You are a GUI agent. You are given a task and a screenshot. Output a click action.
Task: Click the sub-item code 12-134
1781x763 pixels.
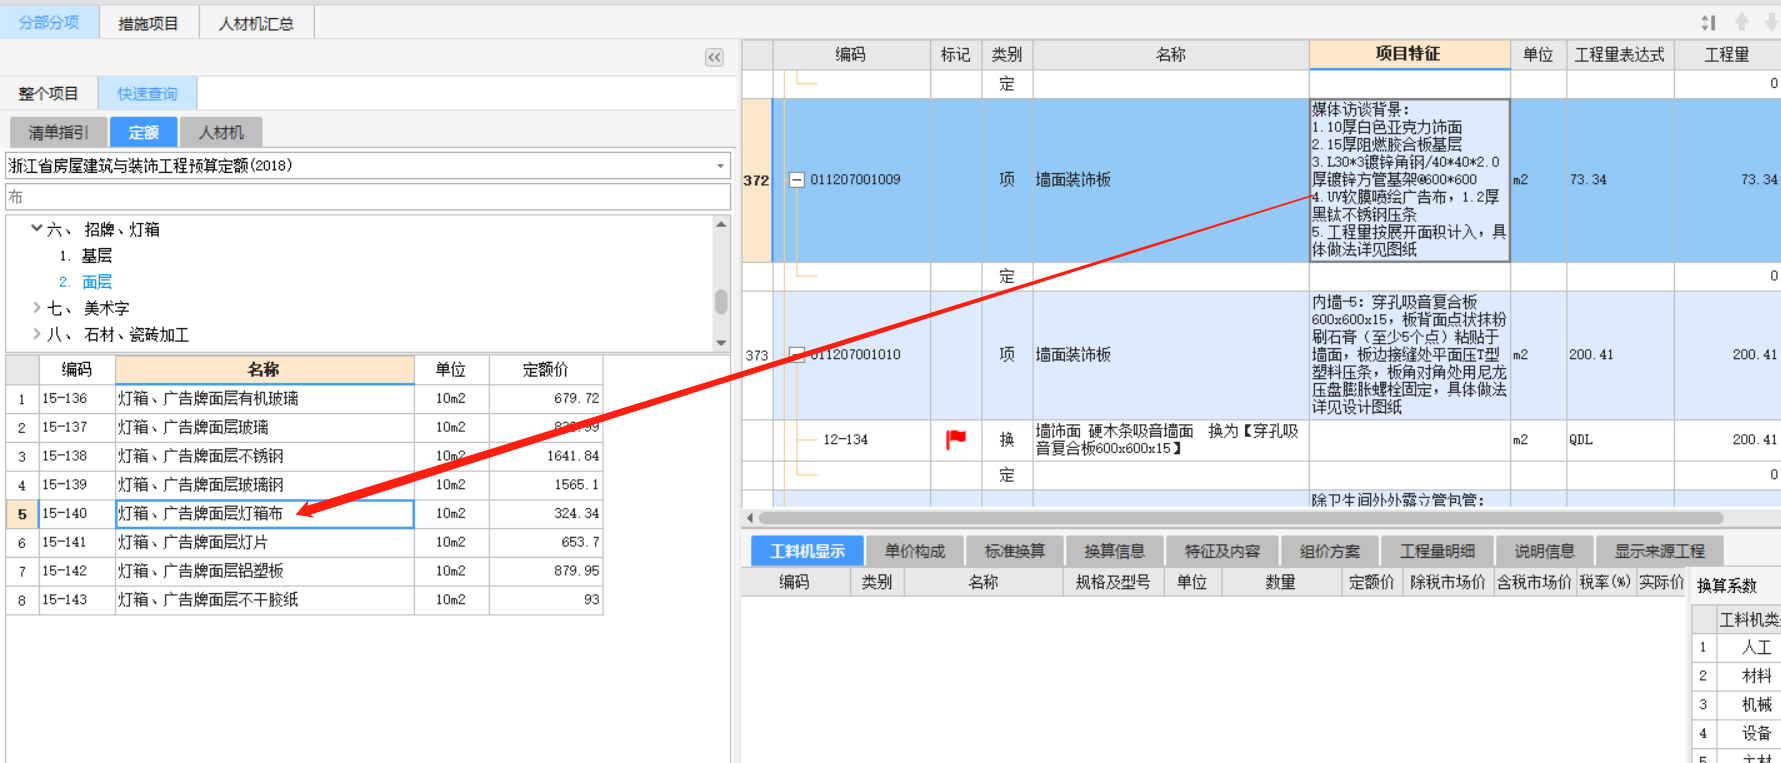coord(845,439)
